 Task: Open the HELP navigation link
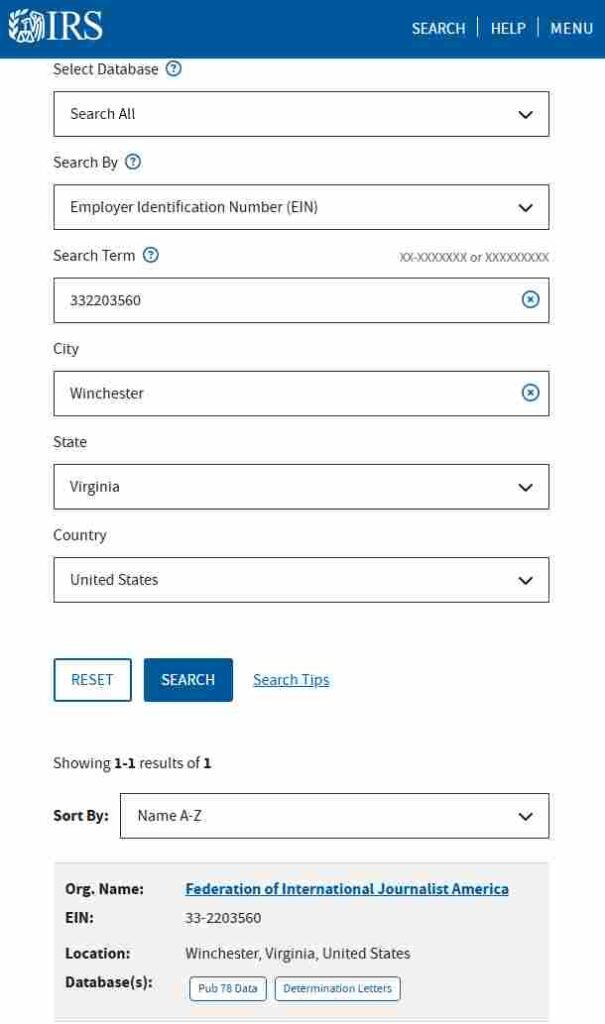(510, 28)
